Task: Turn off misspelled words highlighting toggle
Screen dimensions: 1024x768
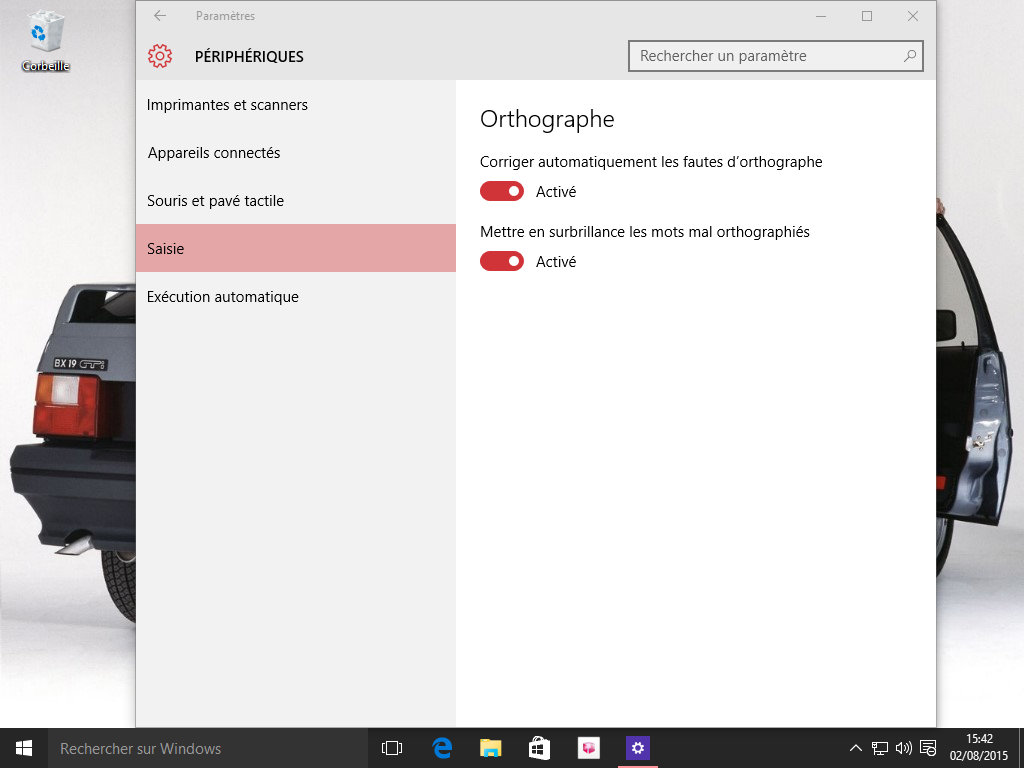Action: coord(502,261)
